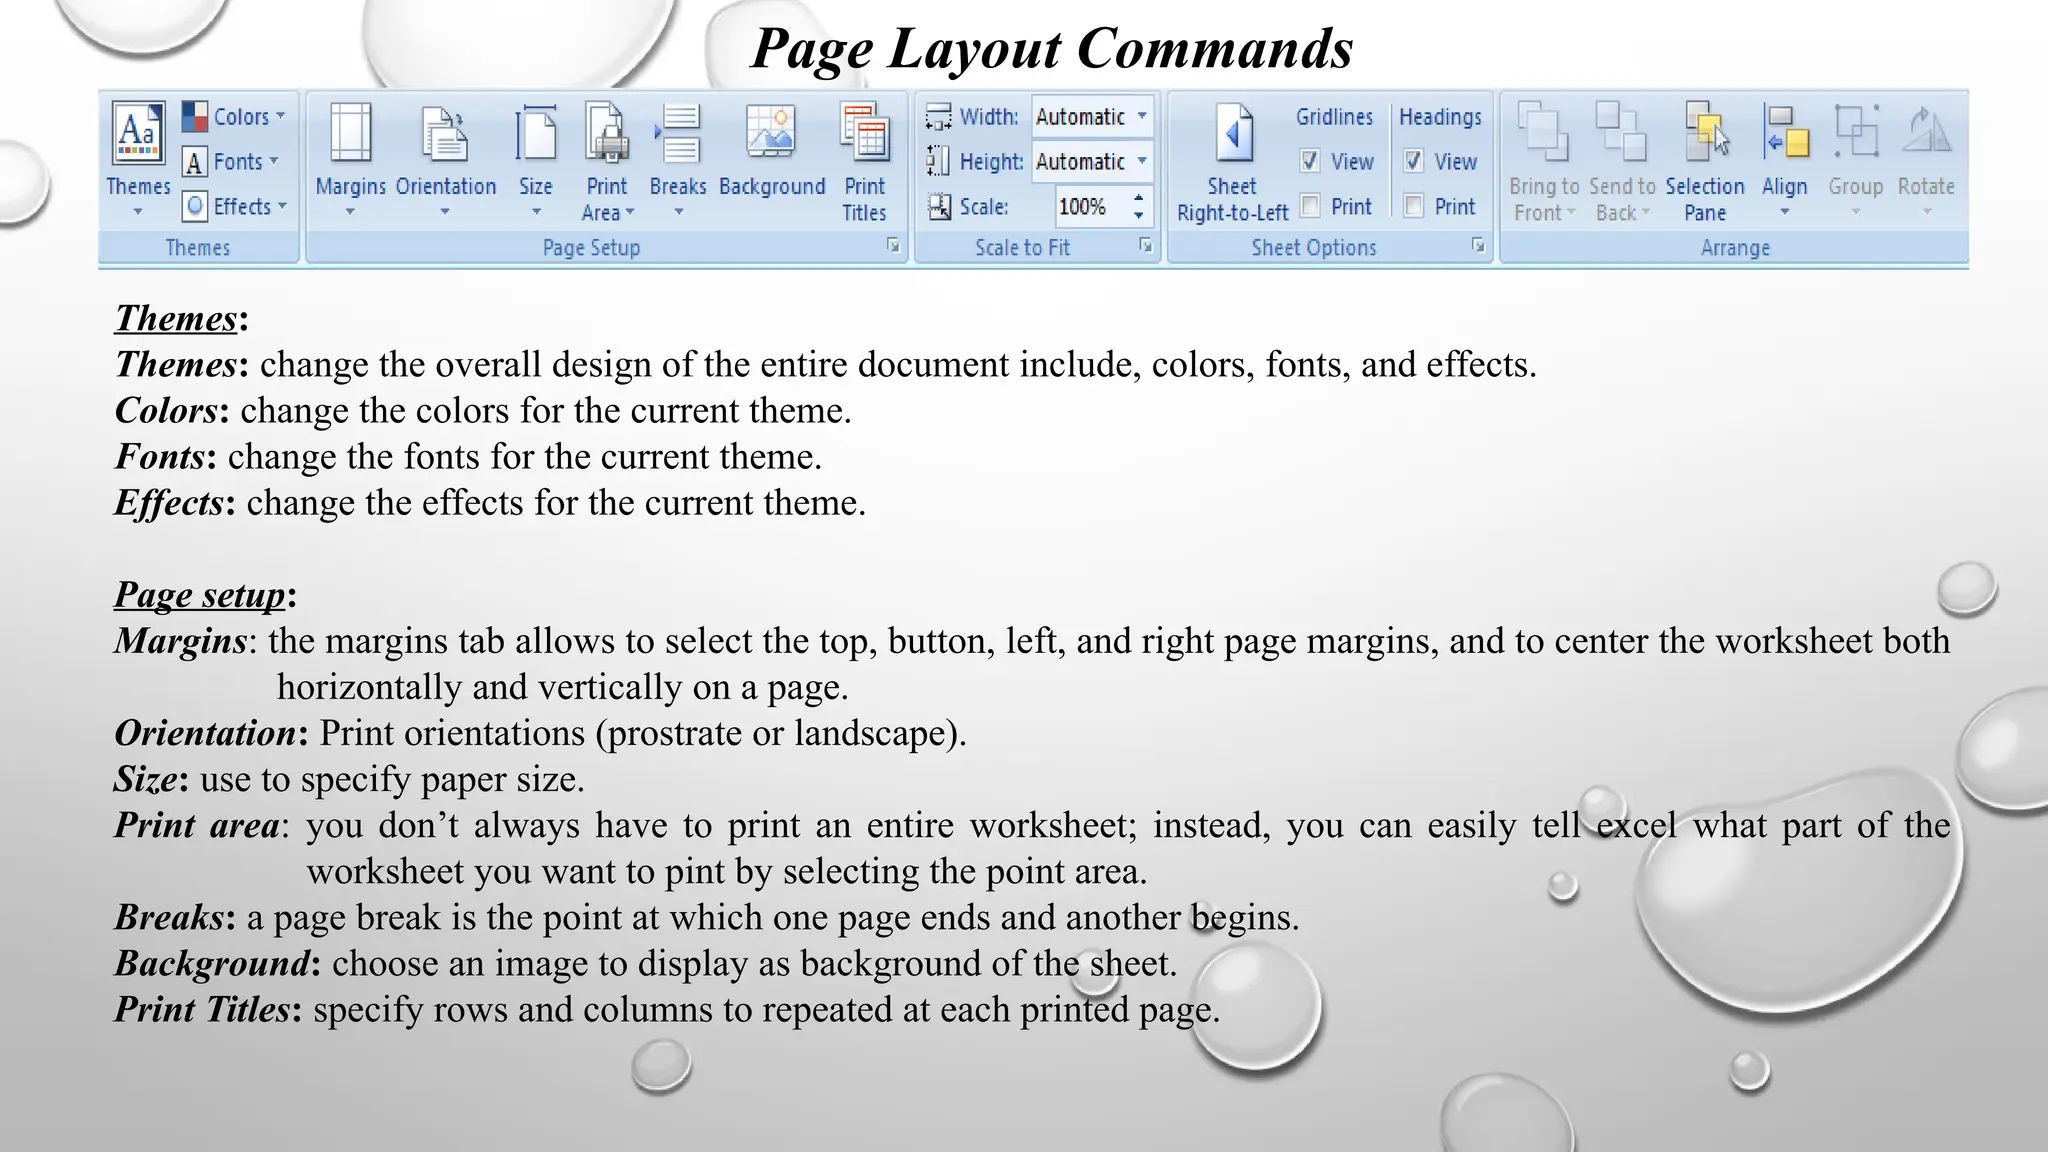The width and height of the screenshot is (2048, 1152).
Task: Expand the Orientation dropdown arrow
Action: (x=445, y=212)
